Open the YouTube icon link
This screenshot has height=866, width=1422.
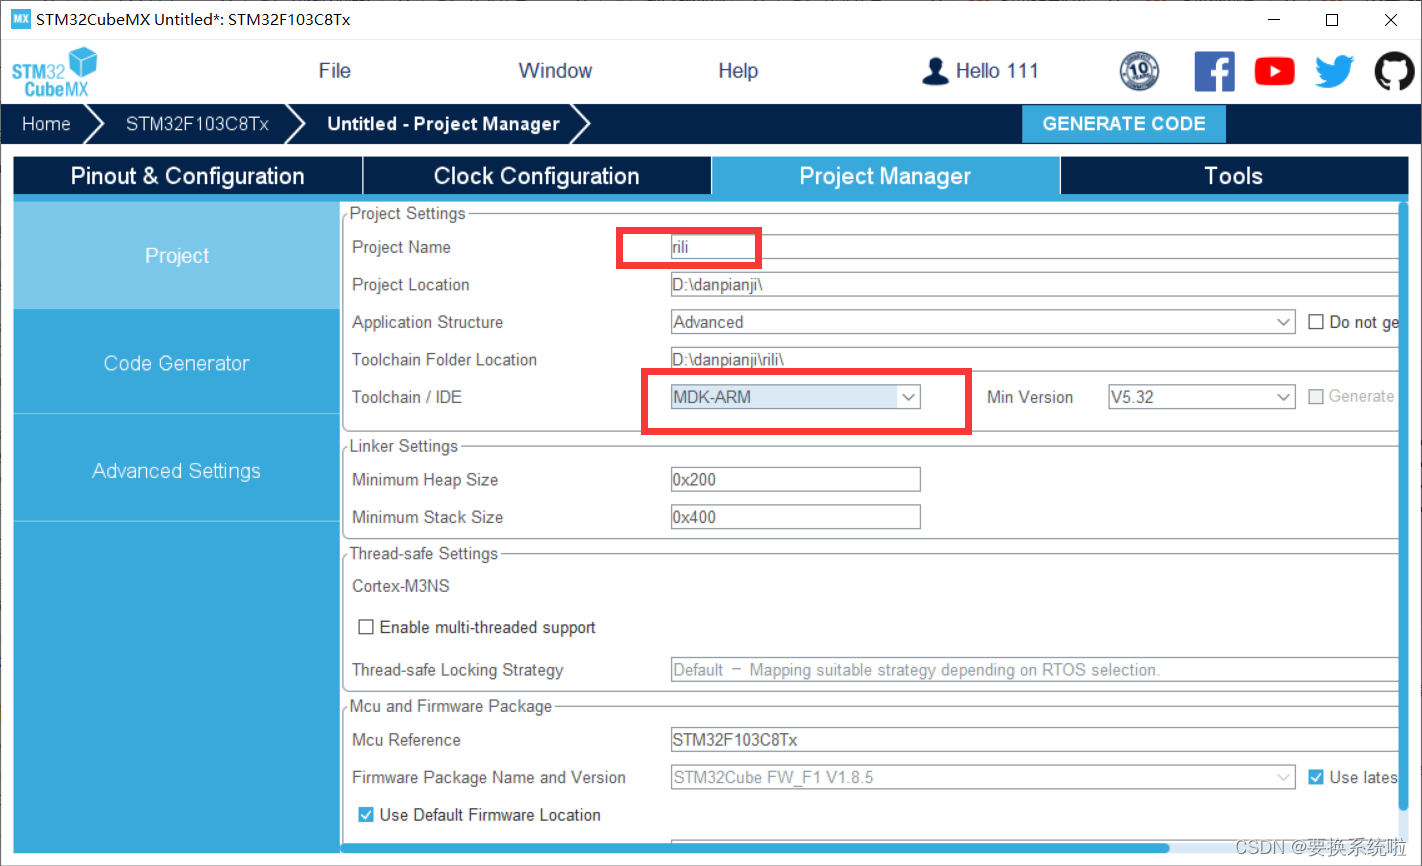(x=1274, y=71)
